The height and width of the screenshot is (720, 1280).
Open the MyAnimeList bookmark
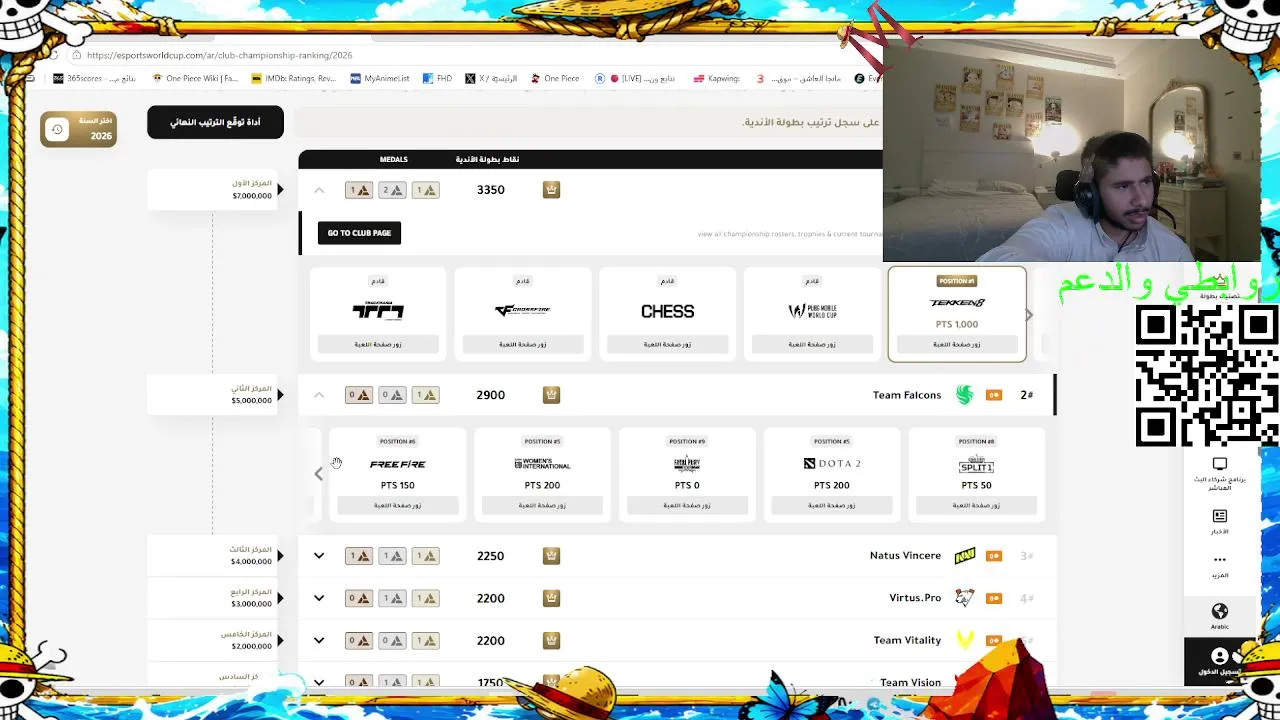click(x=379, y=78)
